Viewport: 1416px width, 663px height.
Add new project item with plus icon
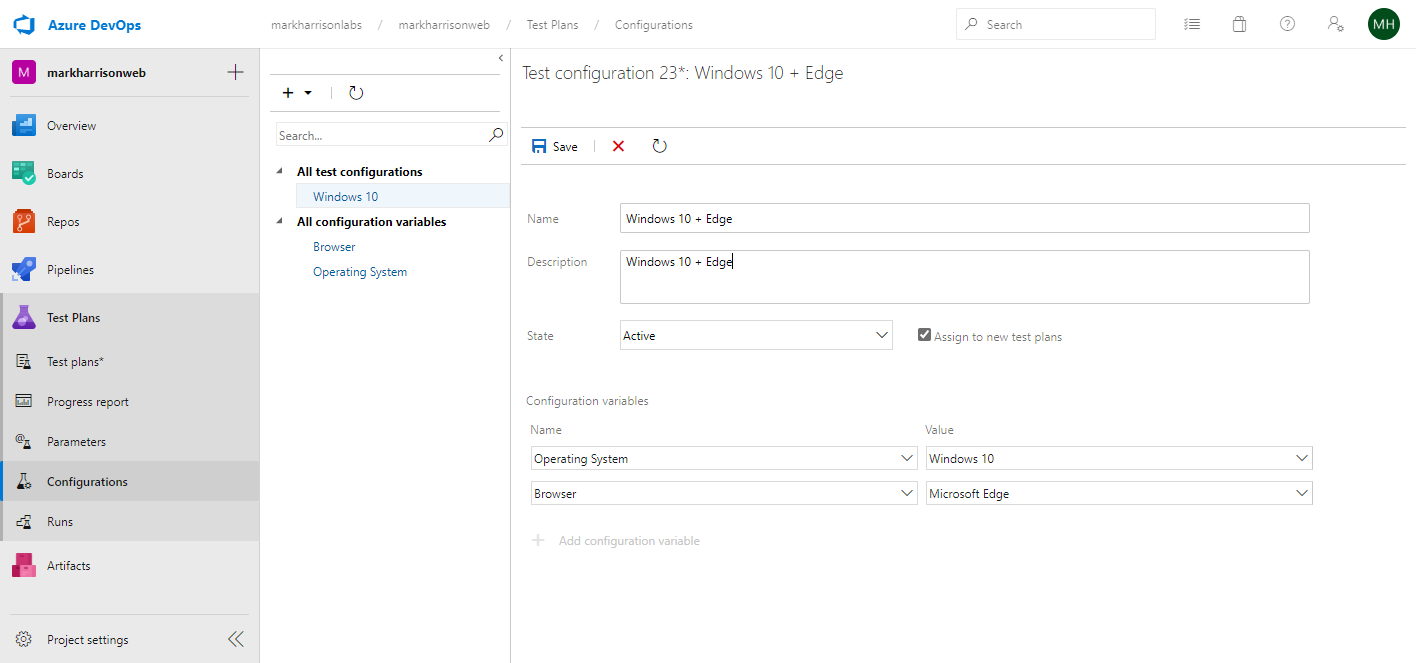pyautogui.click(x=236, y=72)
